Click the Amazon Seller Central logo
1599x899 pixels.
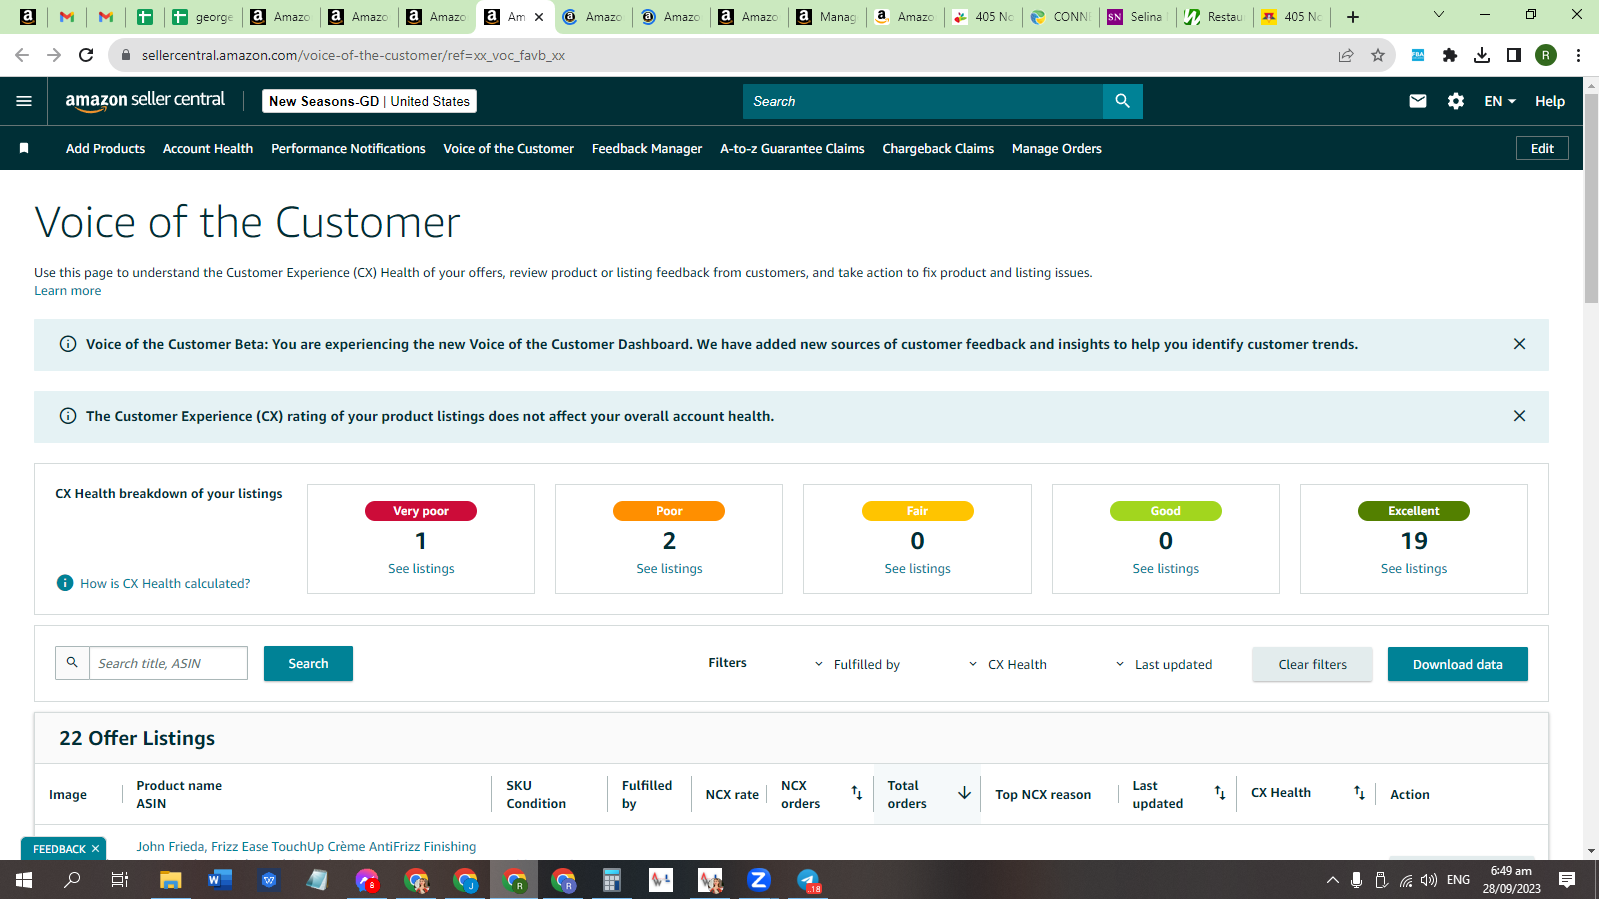pos(145,101)
